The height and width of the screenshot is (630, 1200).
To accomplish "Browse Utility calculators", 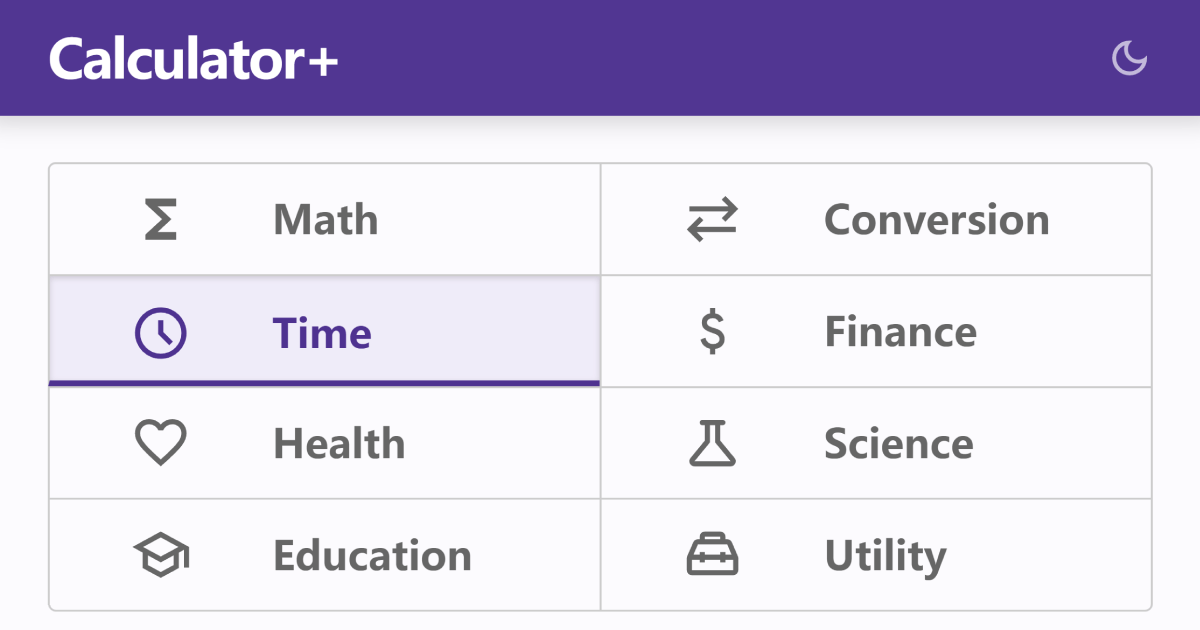I will click(877, 555).
